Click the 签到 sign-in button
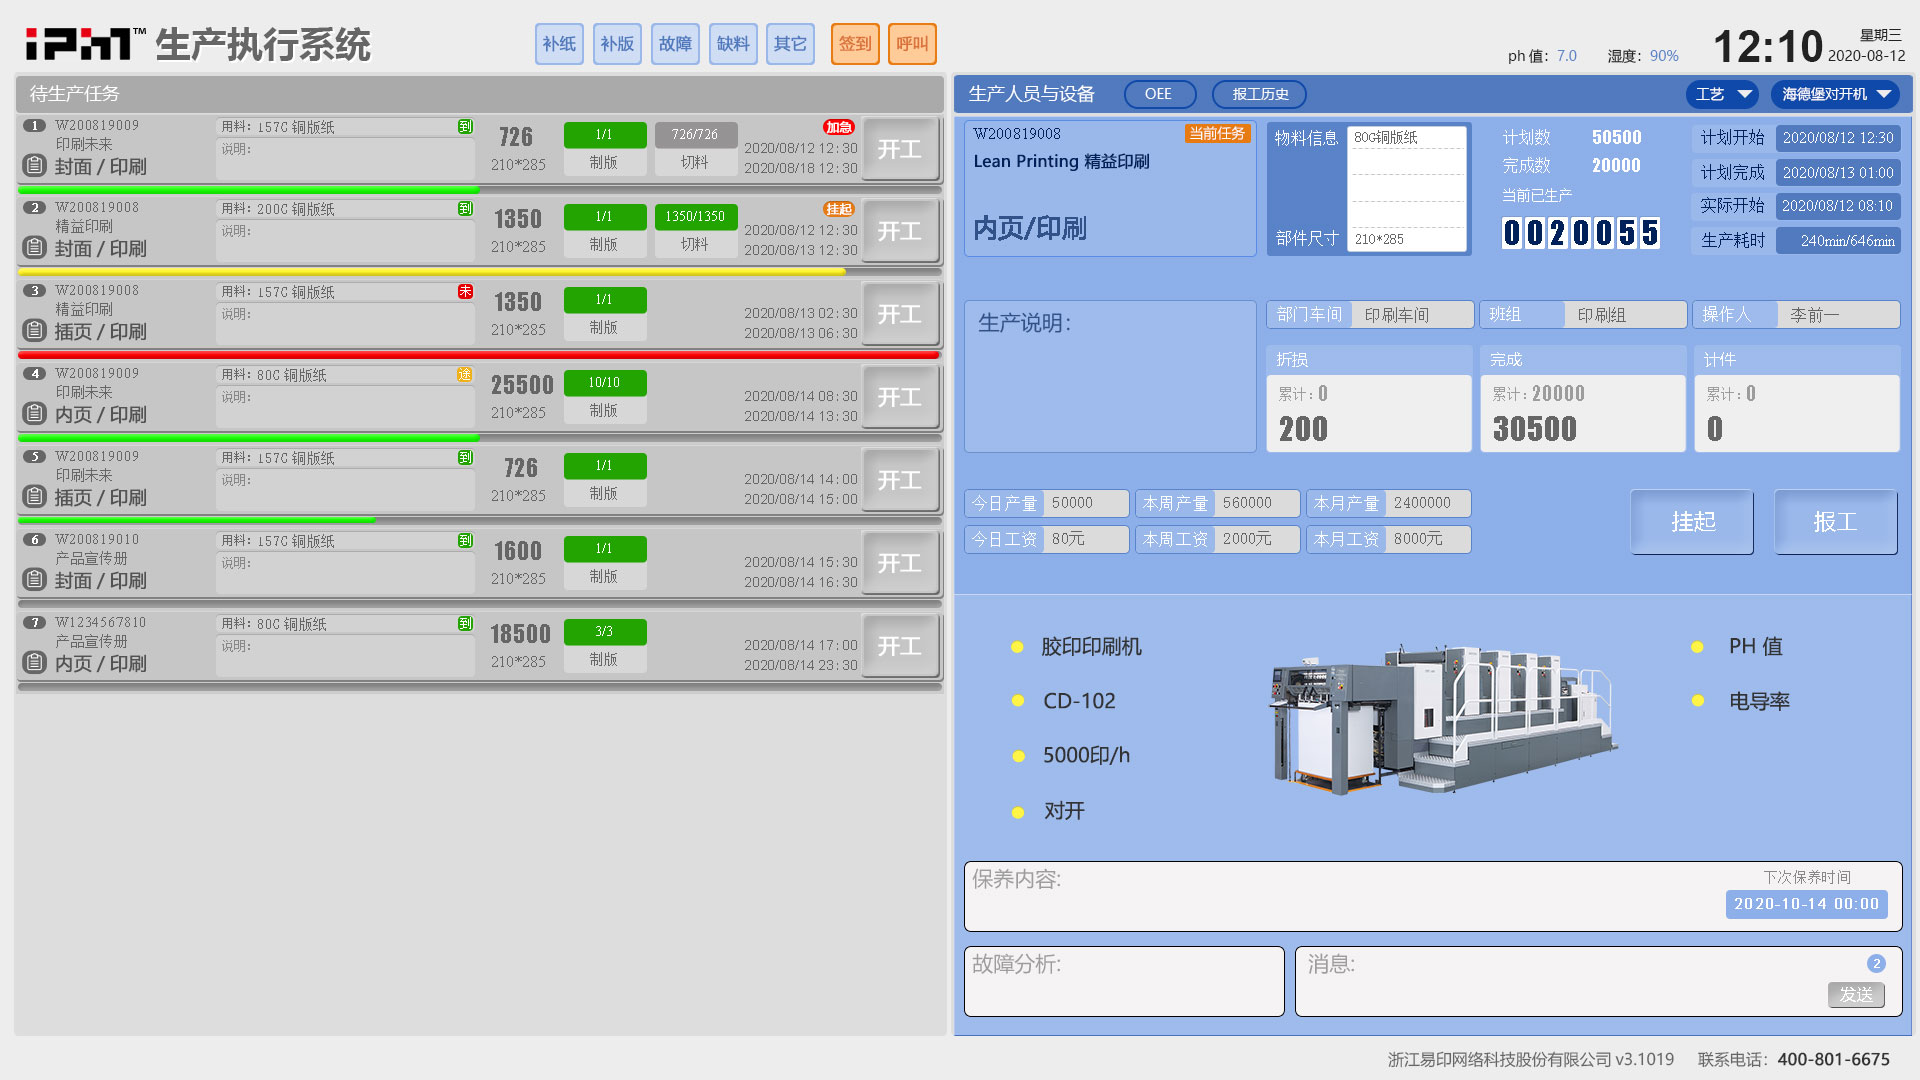 pyautogui.click(x=854, y=44)
